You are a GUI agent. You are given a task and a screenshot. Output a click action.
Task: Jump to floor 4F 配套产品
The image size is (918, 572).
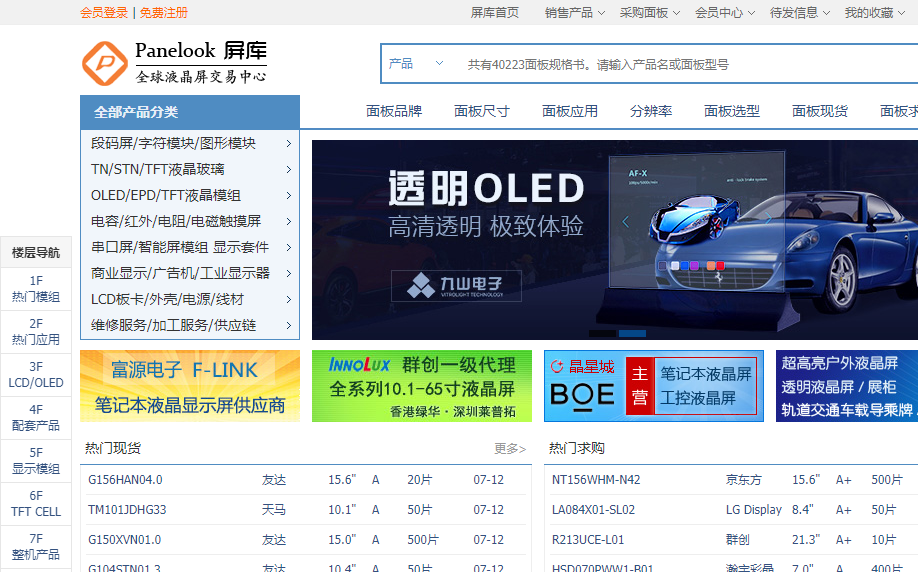pos(36,417)
